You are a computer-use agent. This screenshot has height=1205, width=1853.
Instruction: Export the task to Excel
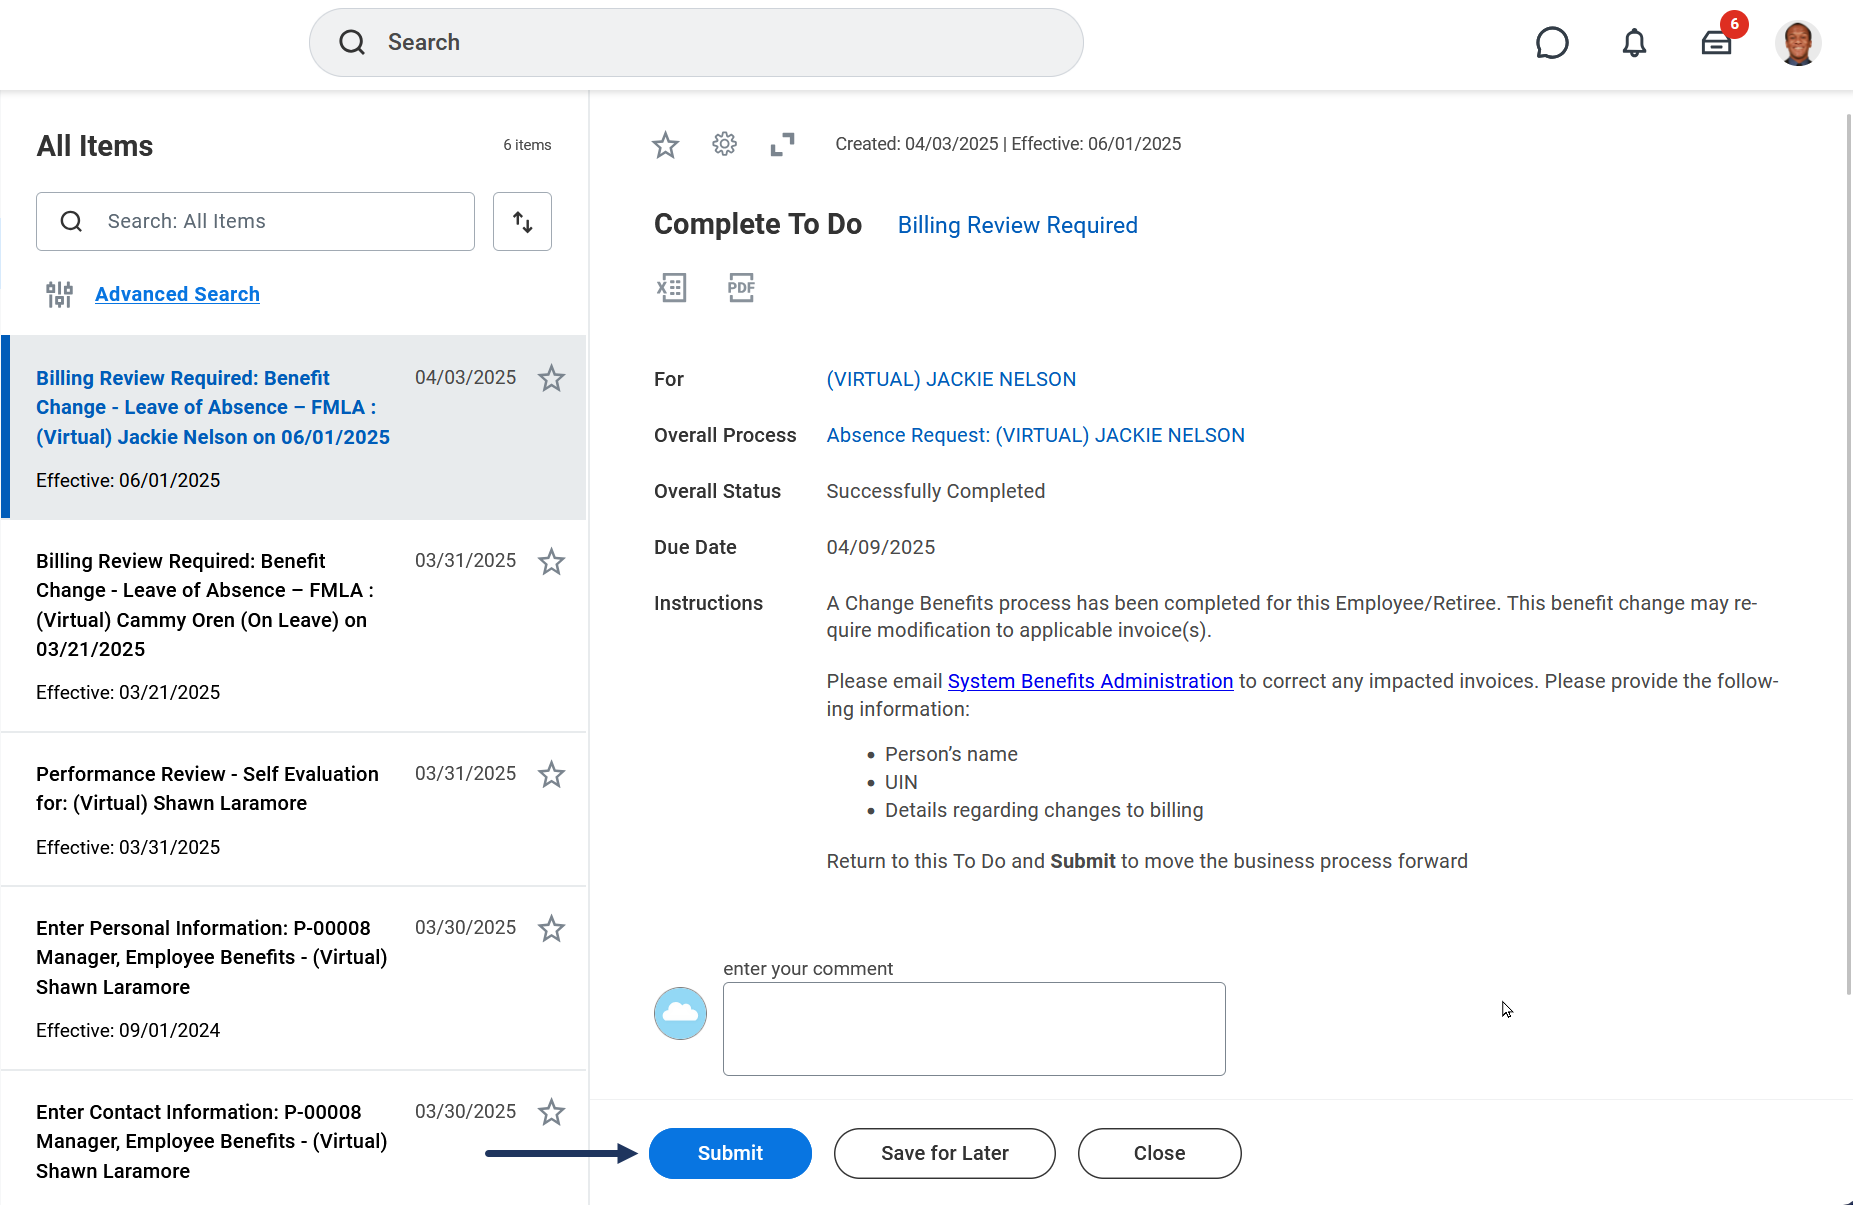click(671, 288)
